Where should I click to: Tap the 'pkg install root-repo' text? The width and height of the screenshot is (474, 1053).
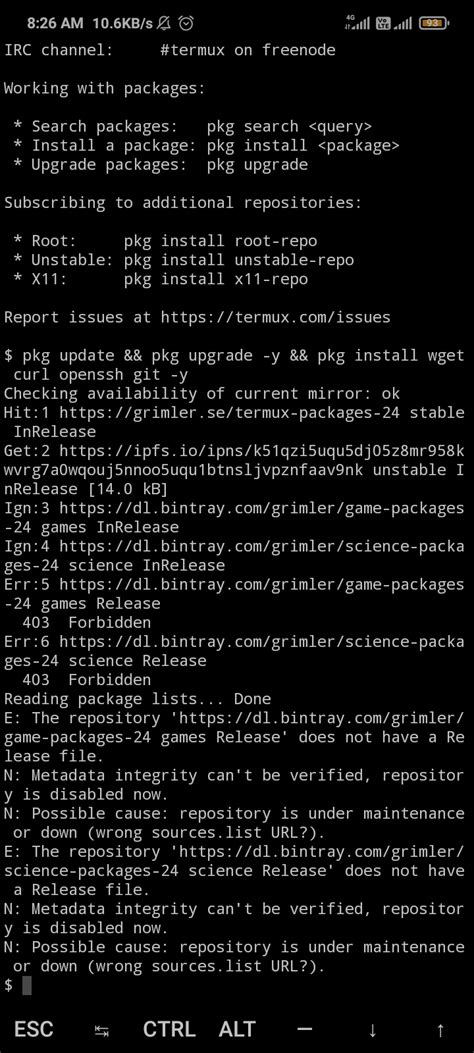[x=220, y=240]
